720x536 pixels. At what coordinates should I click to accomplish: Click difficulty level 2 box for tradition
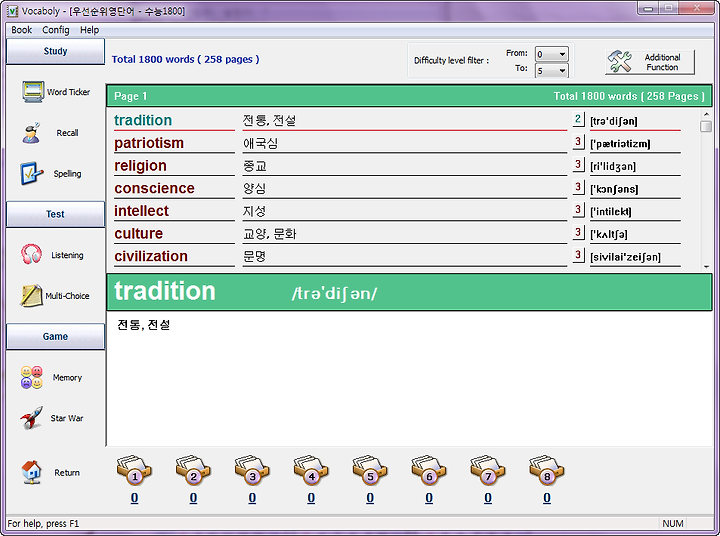coord(578,119)
